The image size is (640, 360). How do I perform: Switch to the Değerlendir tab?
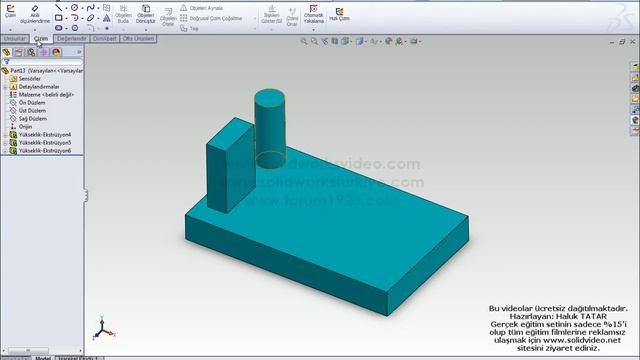pos(71,39)
